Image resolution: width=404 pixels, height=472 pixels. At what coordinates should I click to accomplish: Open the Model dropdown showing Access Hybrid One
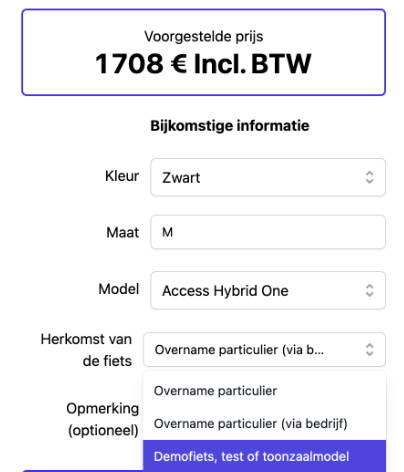(268, 290)
